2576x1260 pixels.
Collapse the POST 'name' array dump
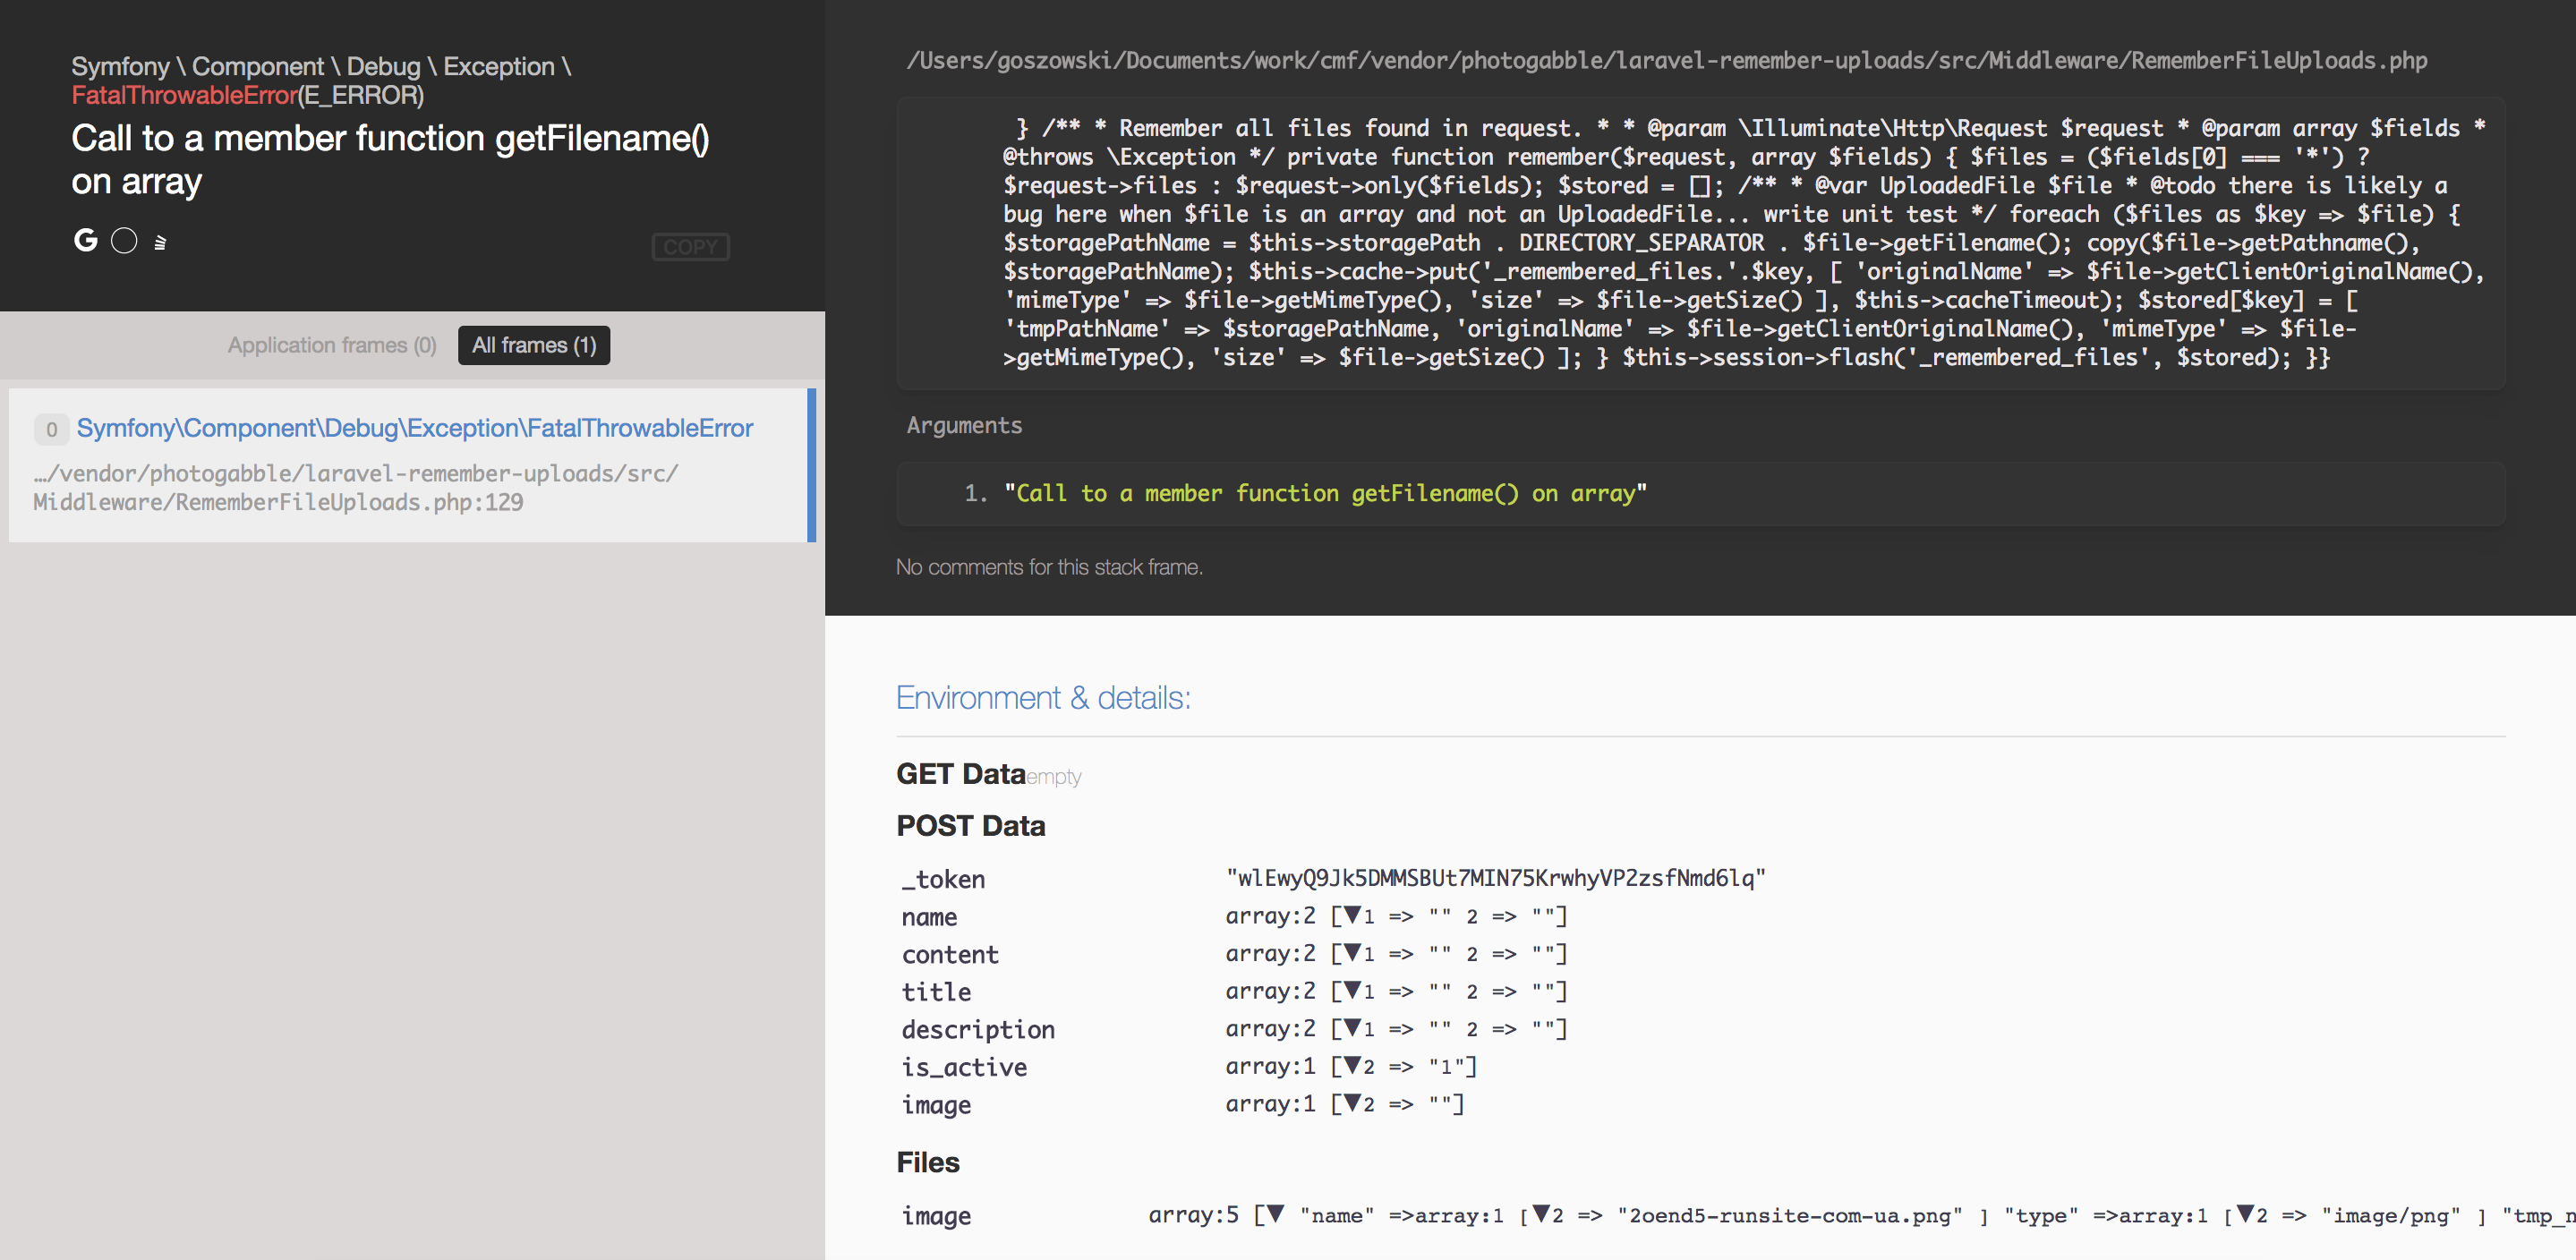point(1352,915)
